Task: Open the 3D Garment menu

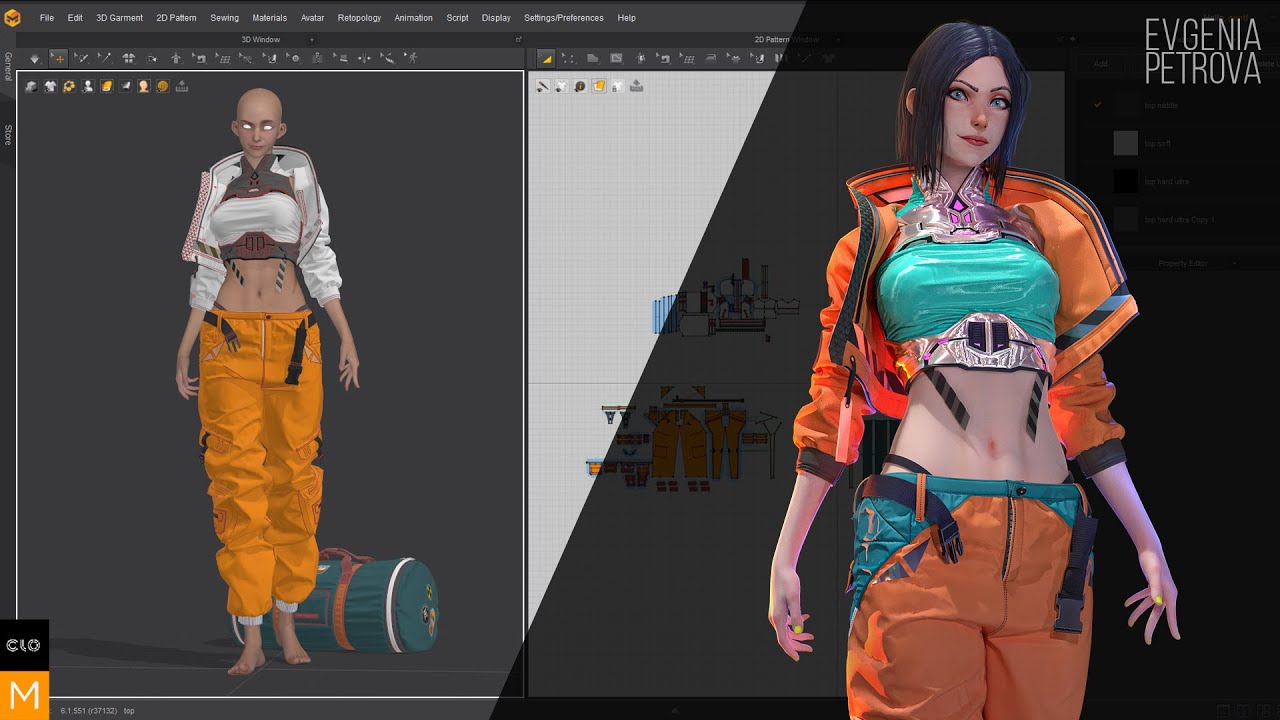Action: coord(119,18)
